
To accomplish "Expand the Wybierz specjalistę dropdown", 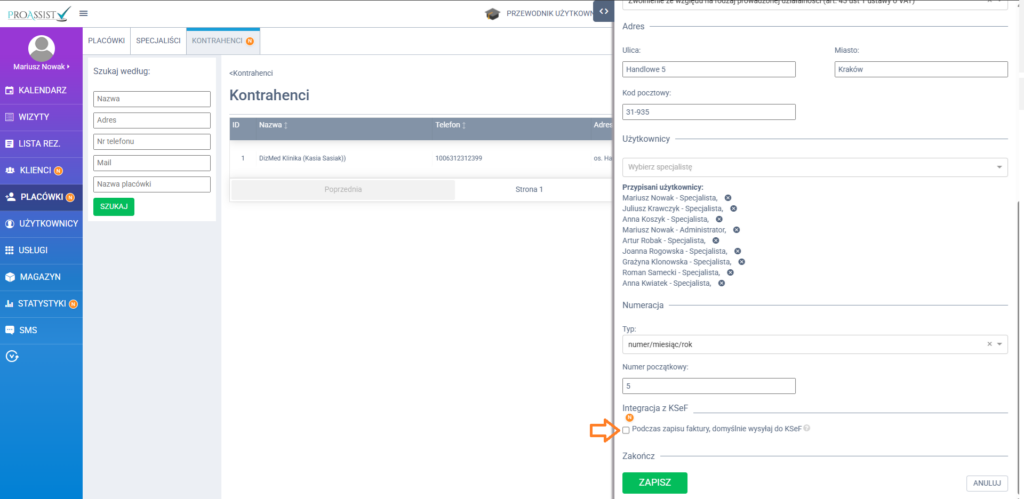I will pyautogui.click(x=814, y=166).
